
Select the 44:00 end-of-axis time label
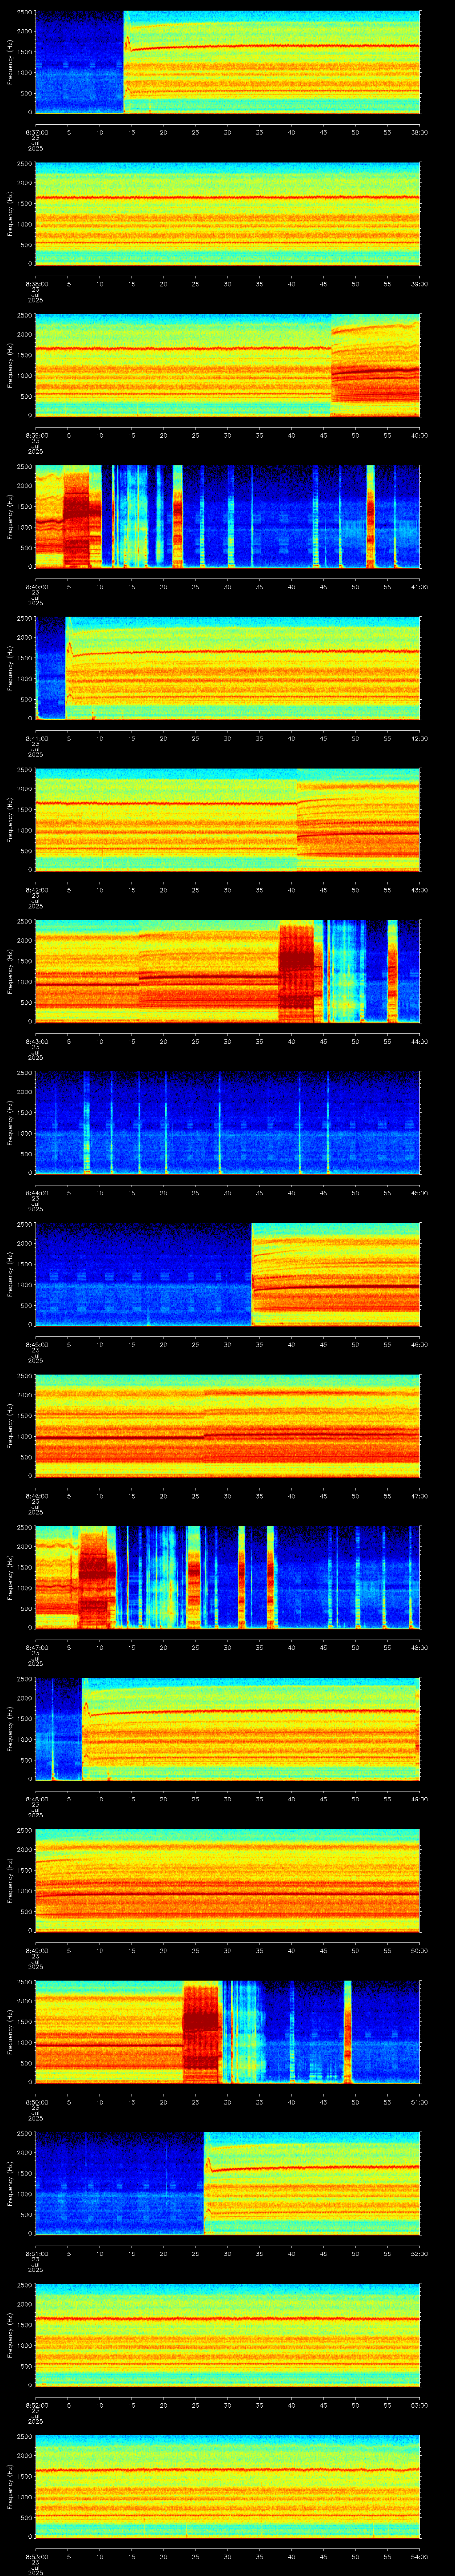pos(419,1041)
